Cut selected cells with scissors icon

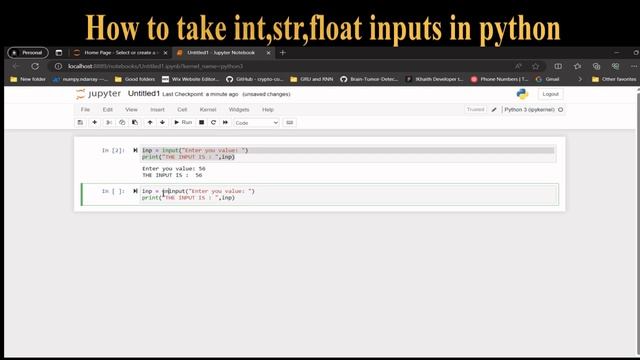coord(109,122)
